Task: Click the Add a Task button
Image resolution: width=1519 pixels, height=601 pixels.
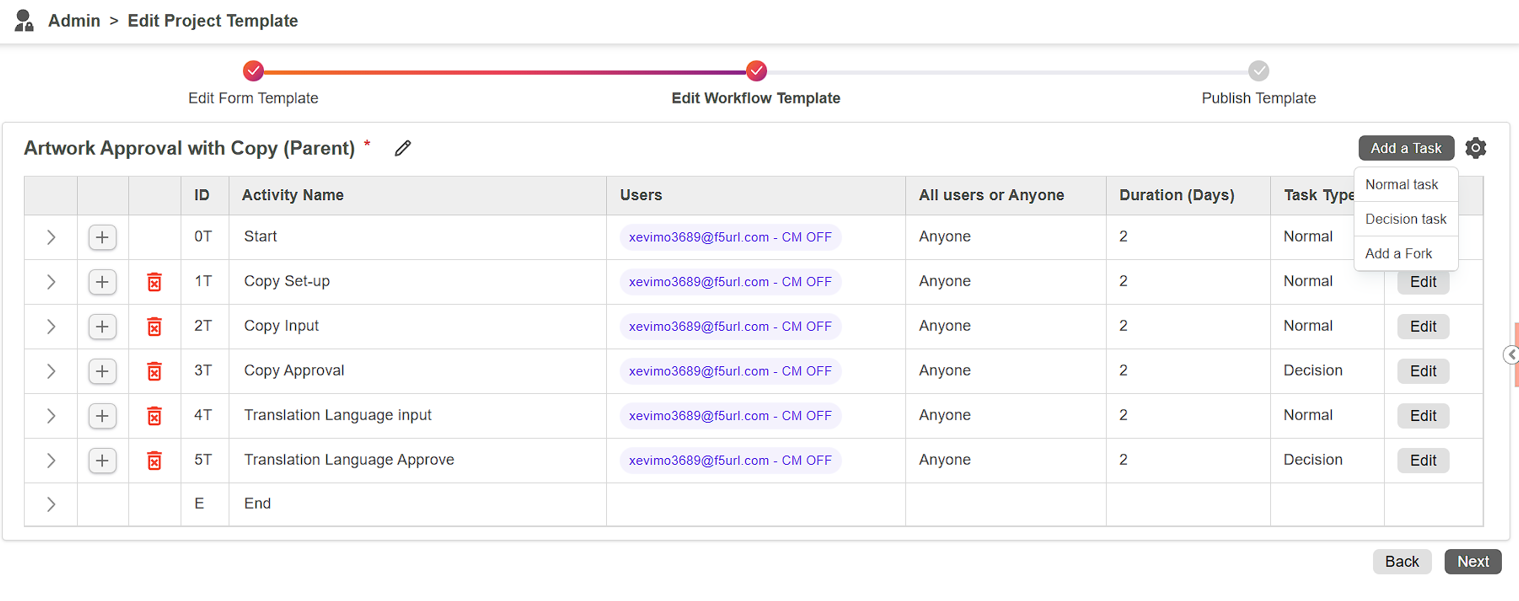Action: click(1405, 148)
